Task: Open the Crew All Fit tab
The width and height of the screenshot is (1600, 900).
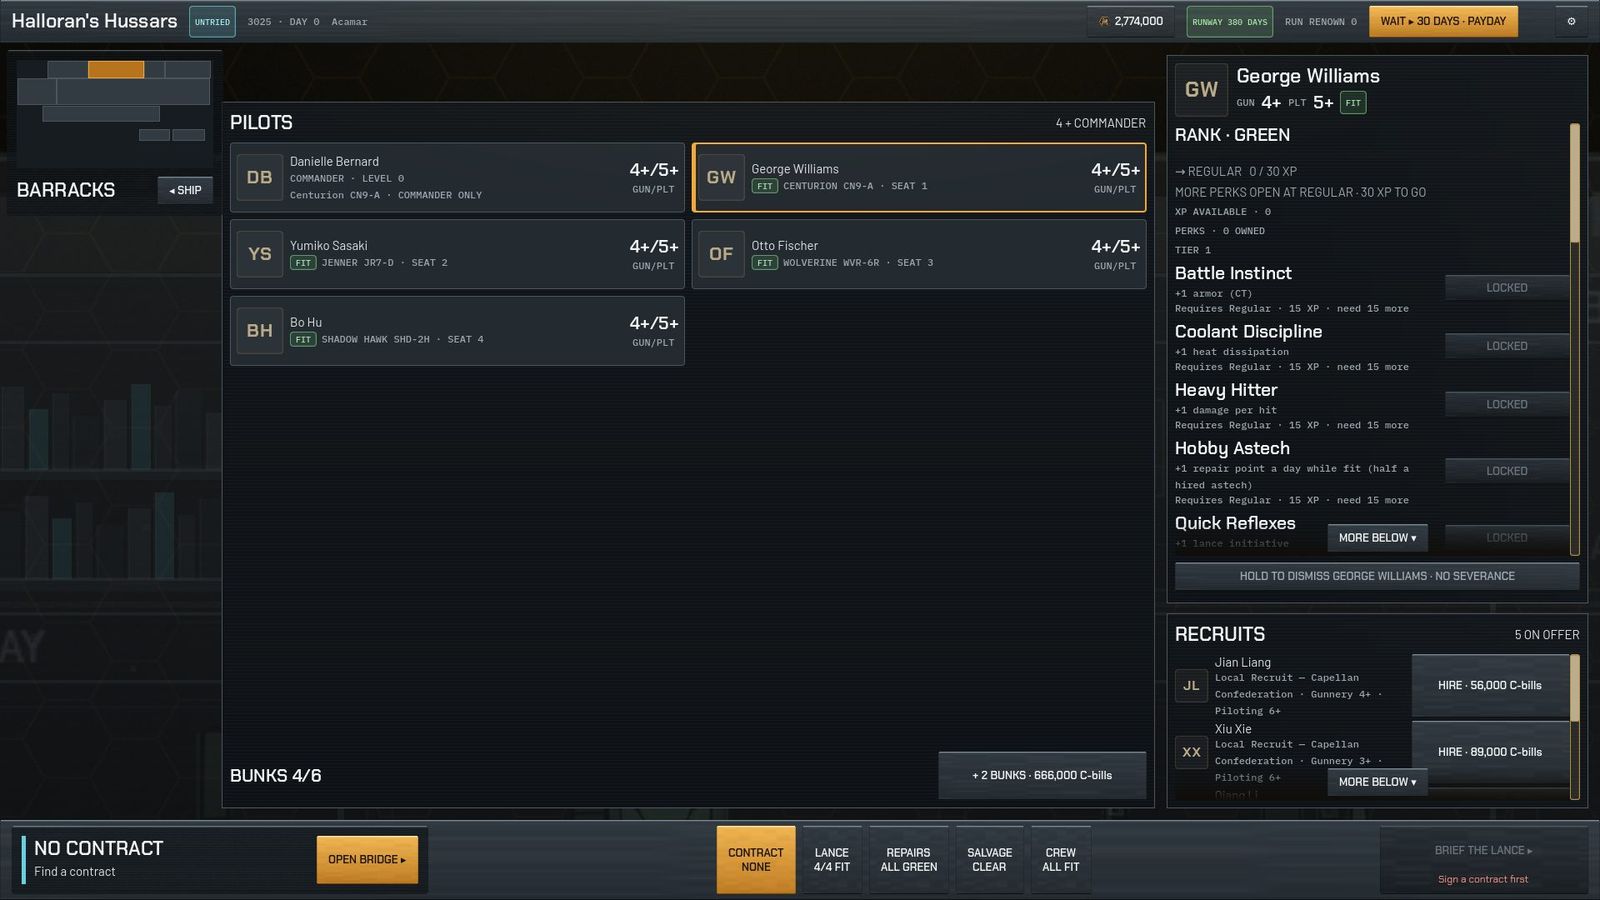Action: pyautogui.click(x=1061, y=860)
